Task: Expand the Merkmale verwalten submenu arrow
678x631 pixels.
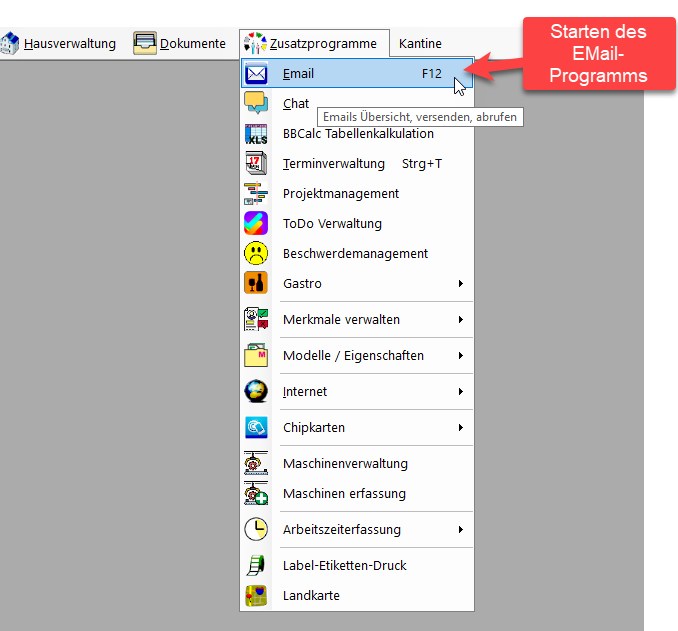Action: 461,319
